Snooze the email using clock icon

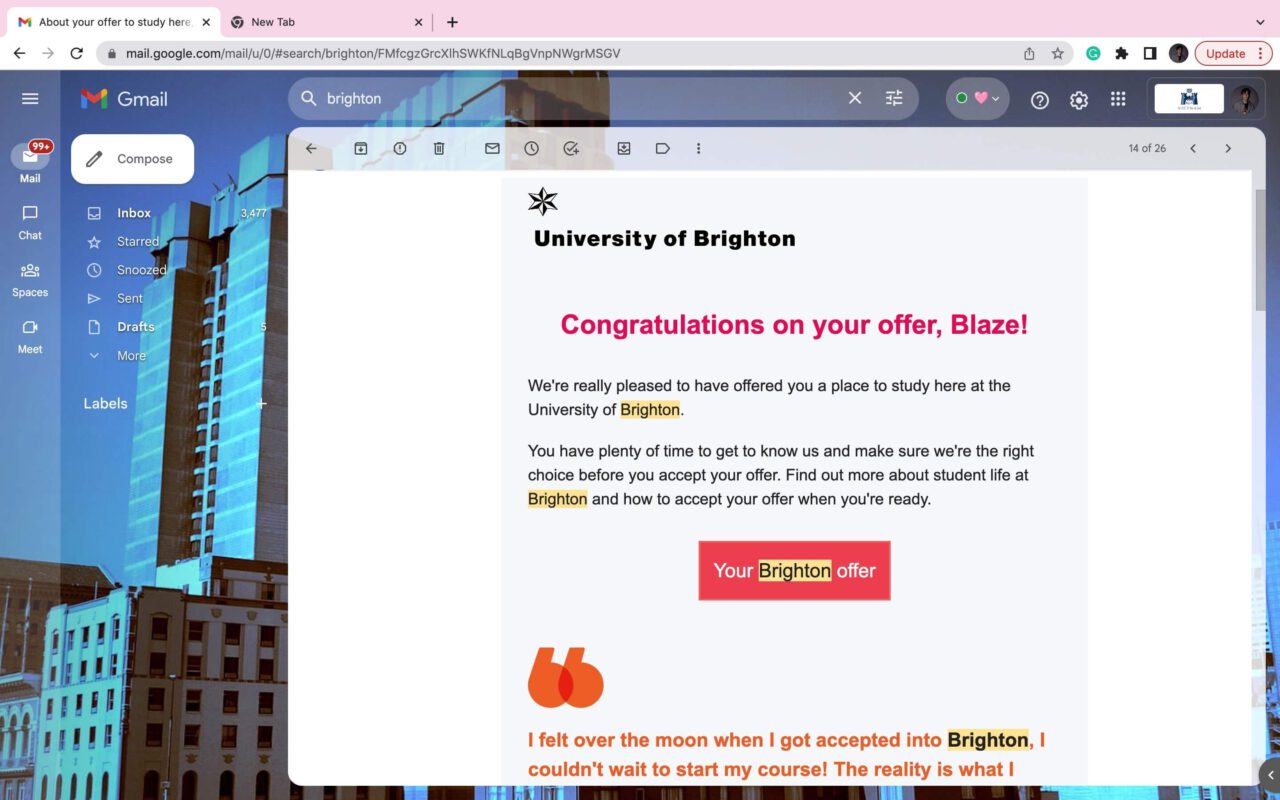[x=531, y=148]
